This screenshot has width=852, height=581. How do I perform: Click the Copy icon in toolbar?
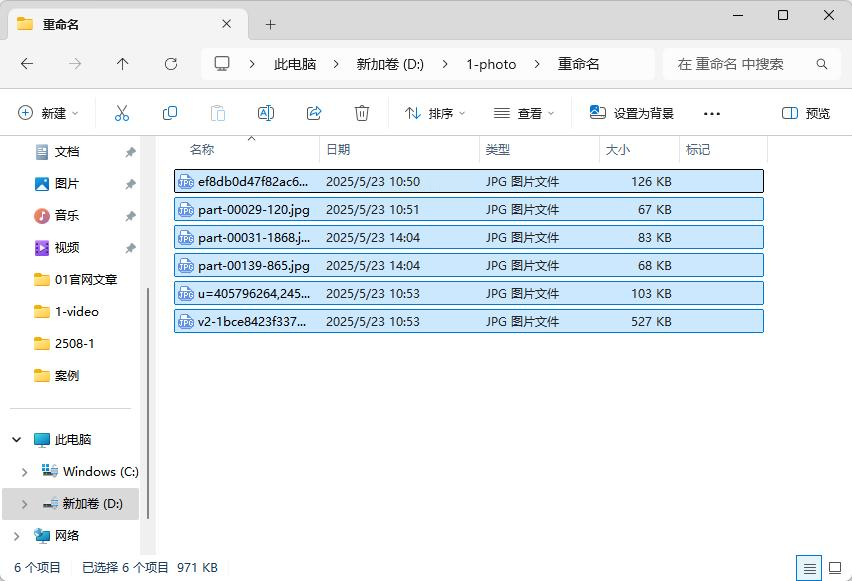[x=170, y=113]
